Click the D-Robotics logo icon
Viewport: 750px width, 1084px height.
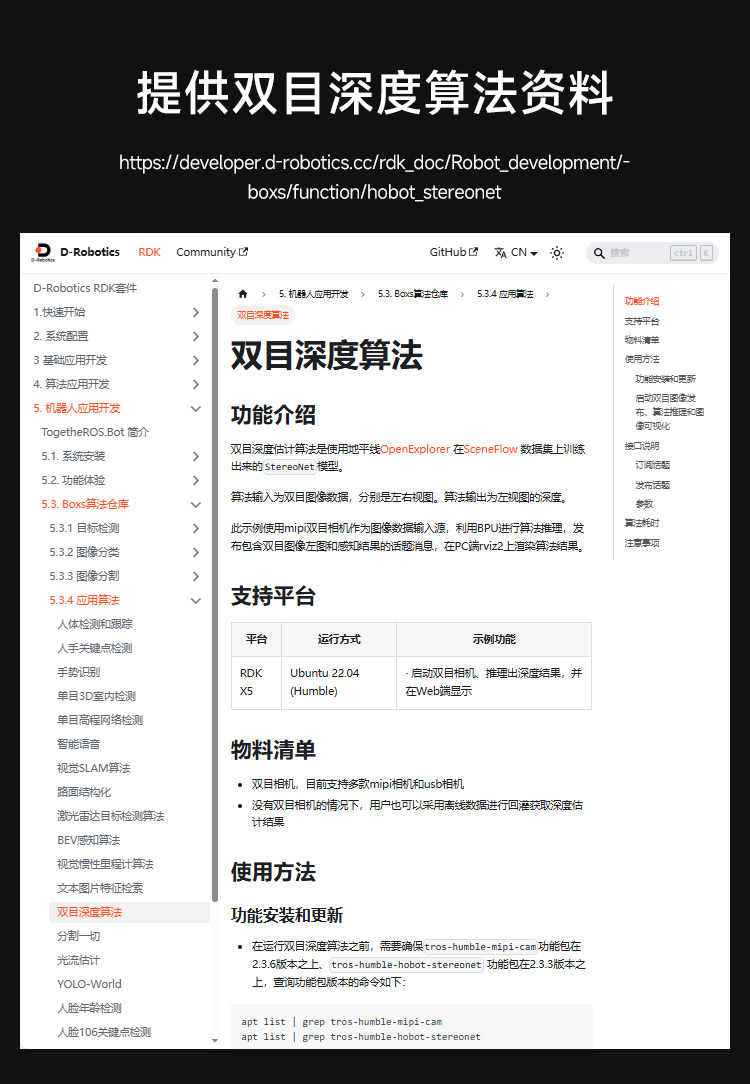[43, 252]
